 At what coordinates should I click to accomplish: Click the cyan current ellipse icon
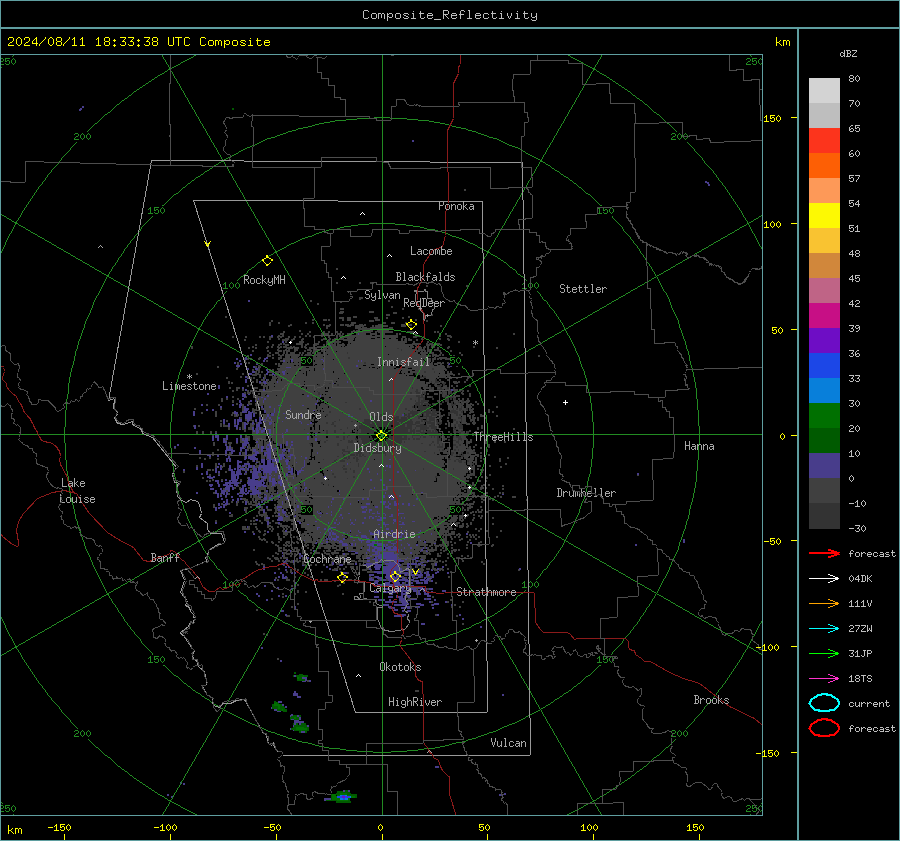tap(824, 703)
